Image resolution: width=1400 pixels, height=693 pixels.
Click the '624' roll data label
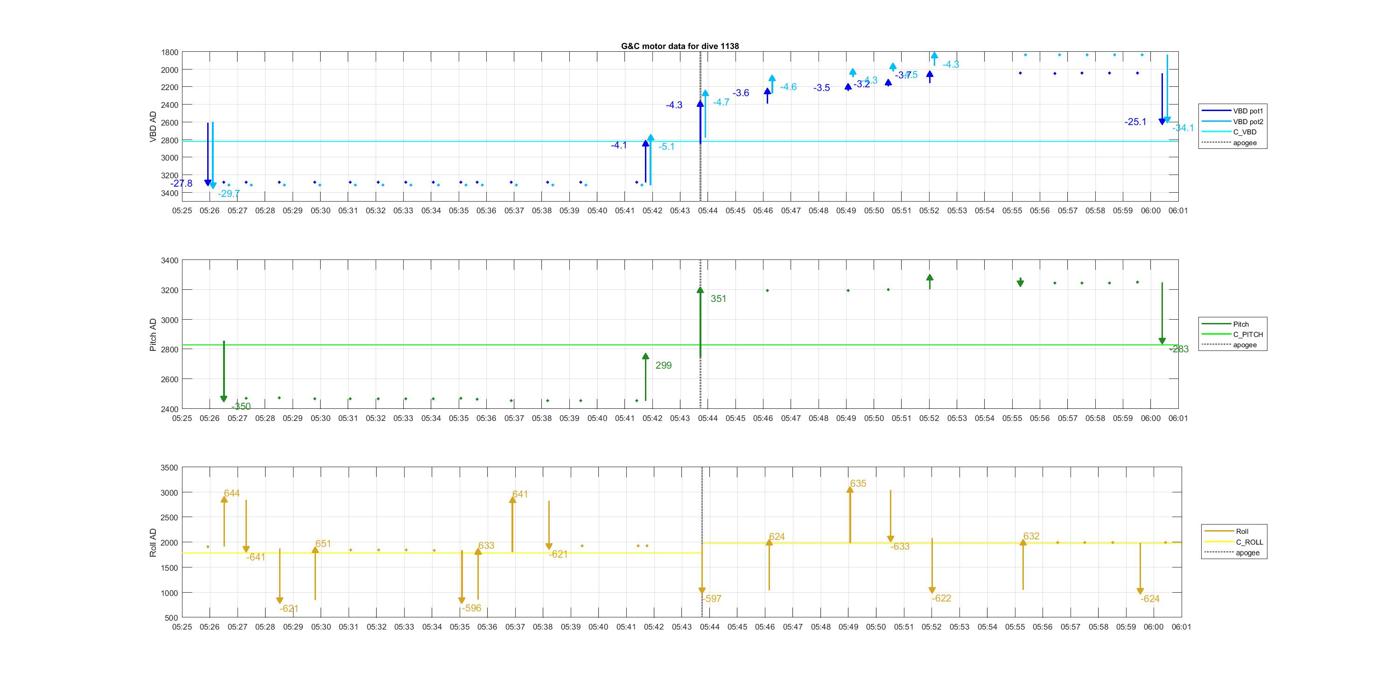[777, 537]
